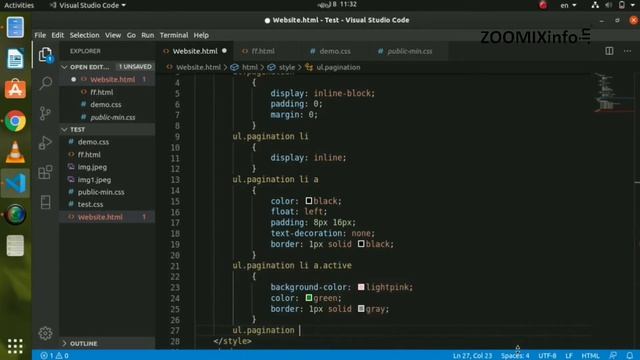Open the Terminal menu
The width and height of the screenshot is (640, 360).
coord(174,35)
